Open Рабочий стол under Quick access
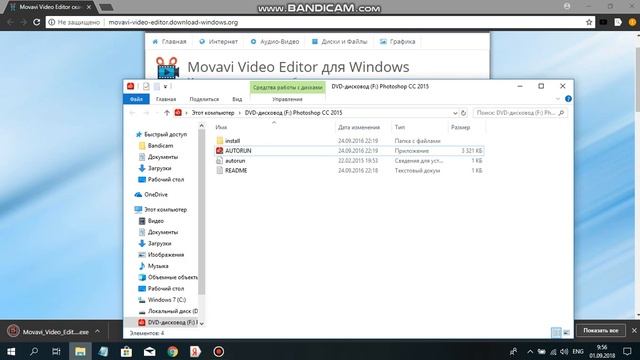The width and height of the screenshot is (640, 360). point(166,180)
